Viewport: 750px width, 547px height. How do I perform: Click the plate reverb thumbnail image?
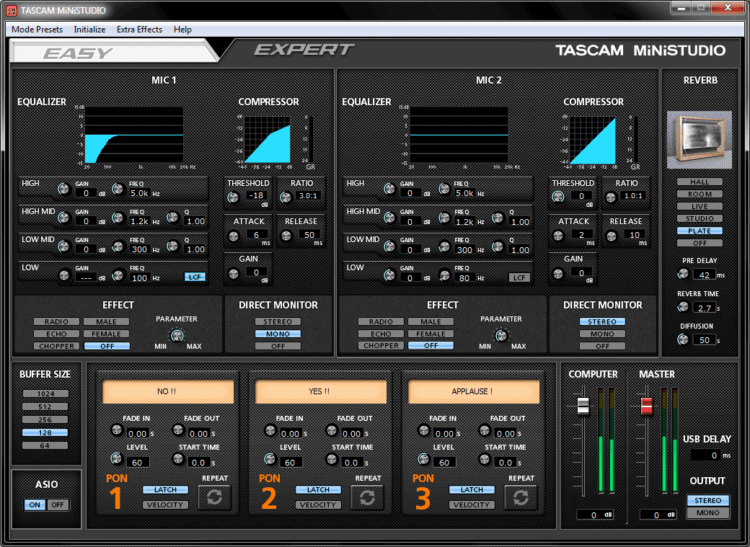699,140
